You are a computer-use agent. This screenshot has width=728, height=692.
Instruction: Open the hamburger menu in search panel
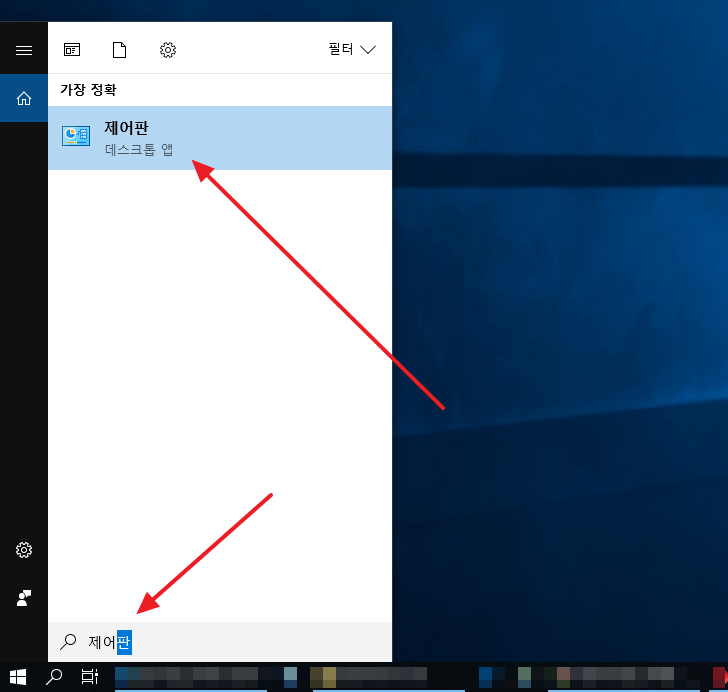click(x=24, y=50)
